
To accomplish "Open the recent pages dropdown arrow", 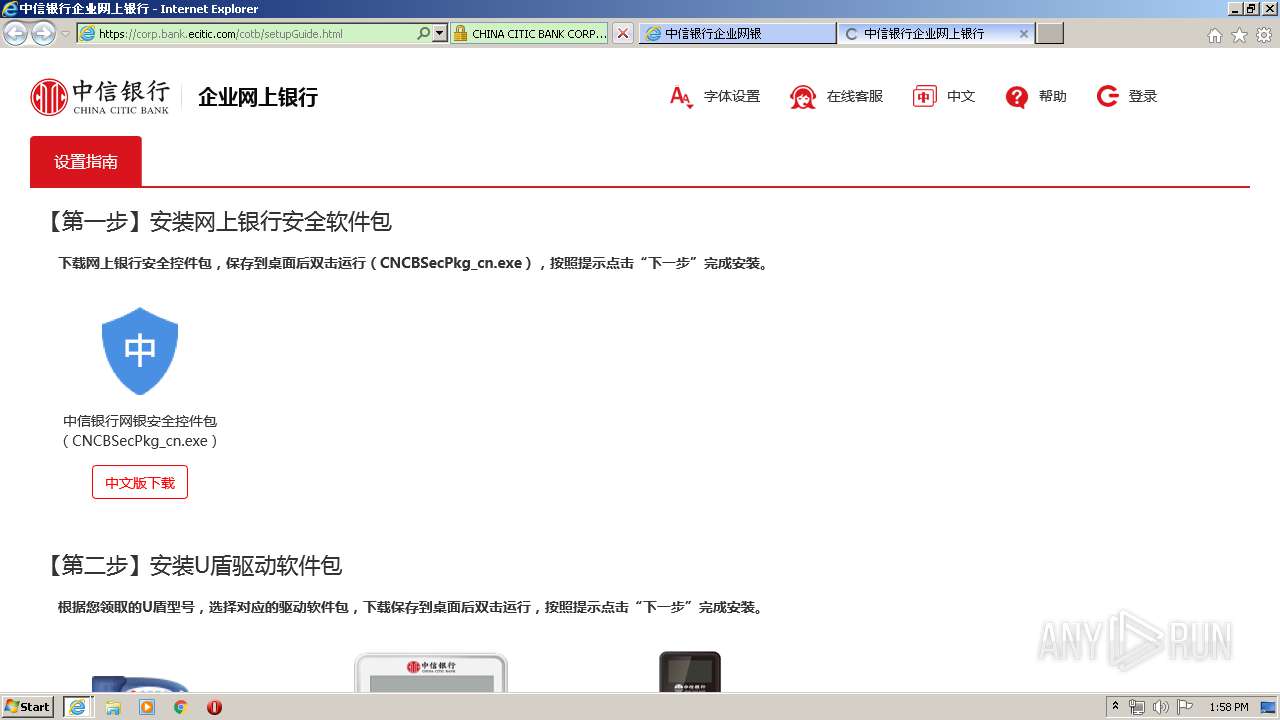I will [65, 34].
